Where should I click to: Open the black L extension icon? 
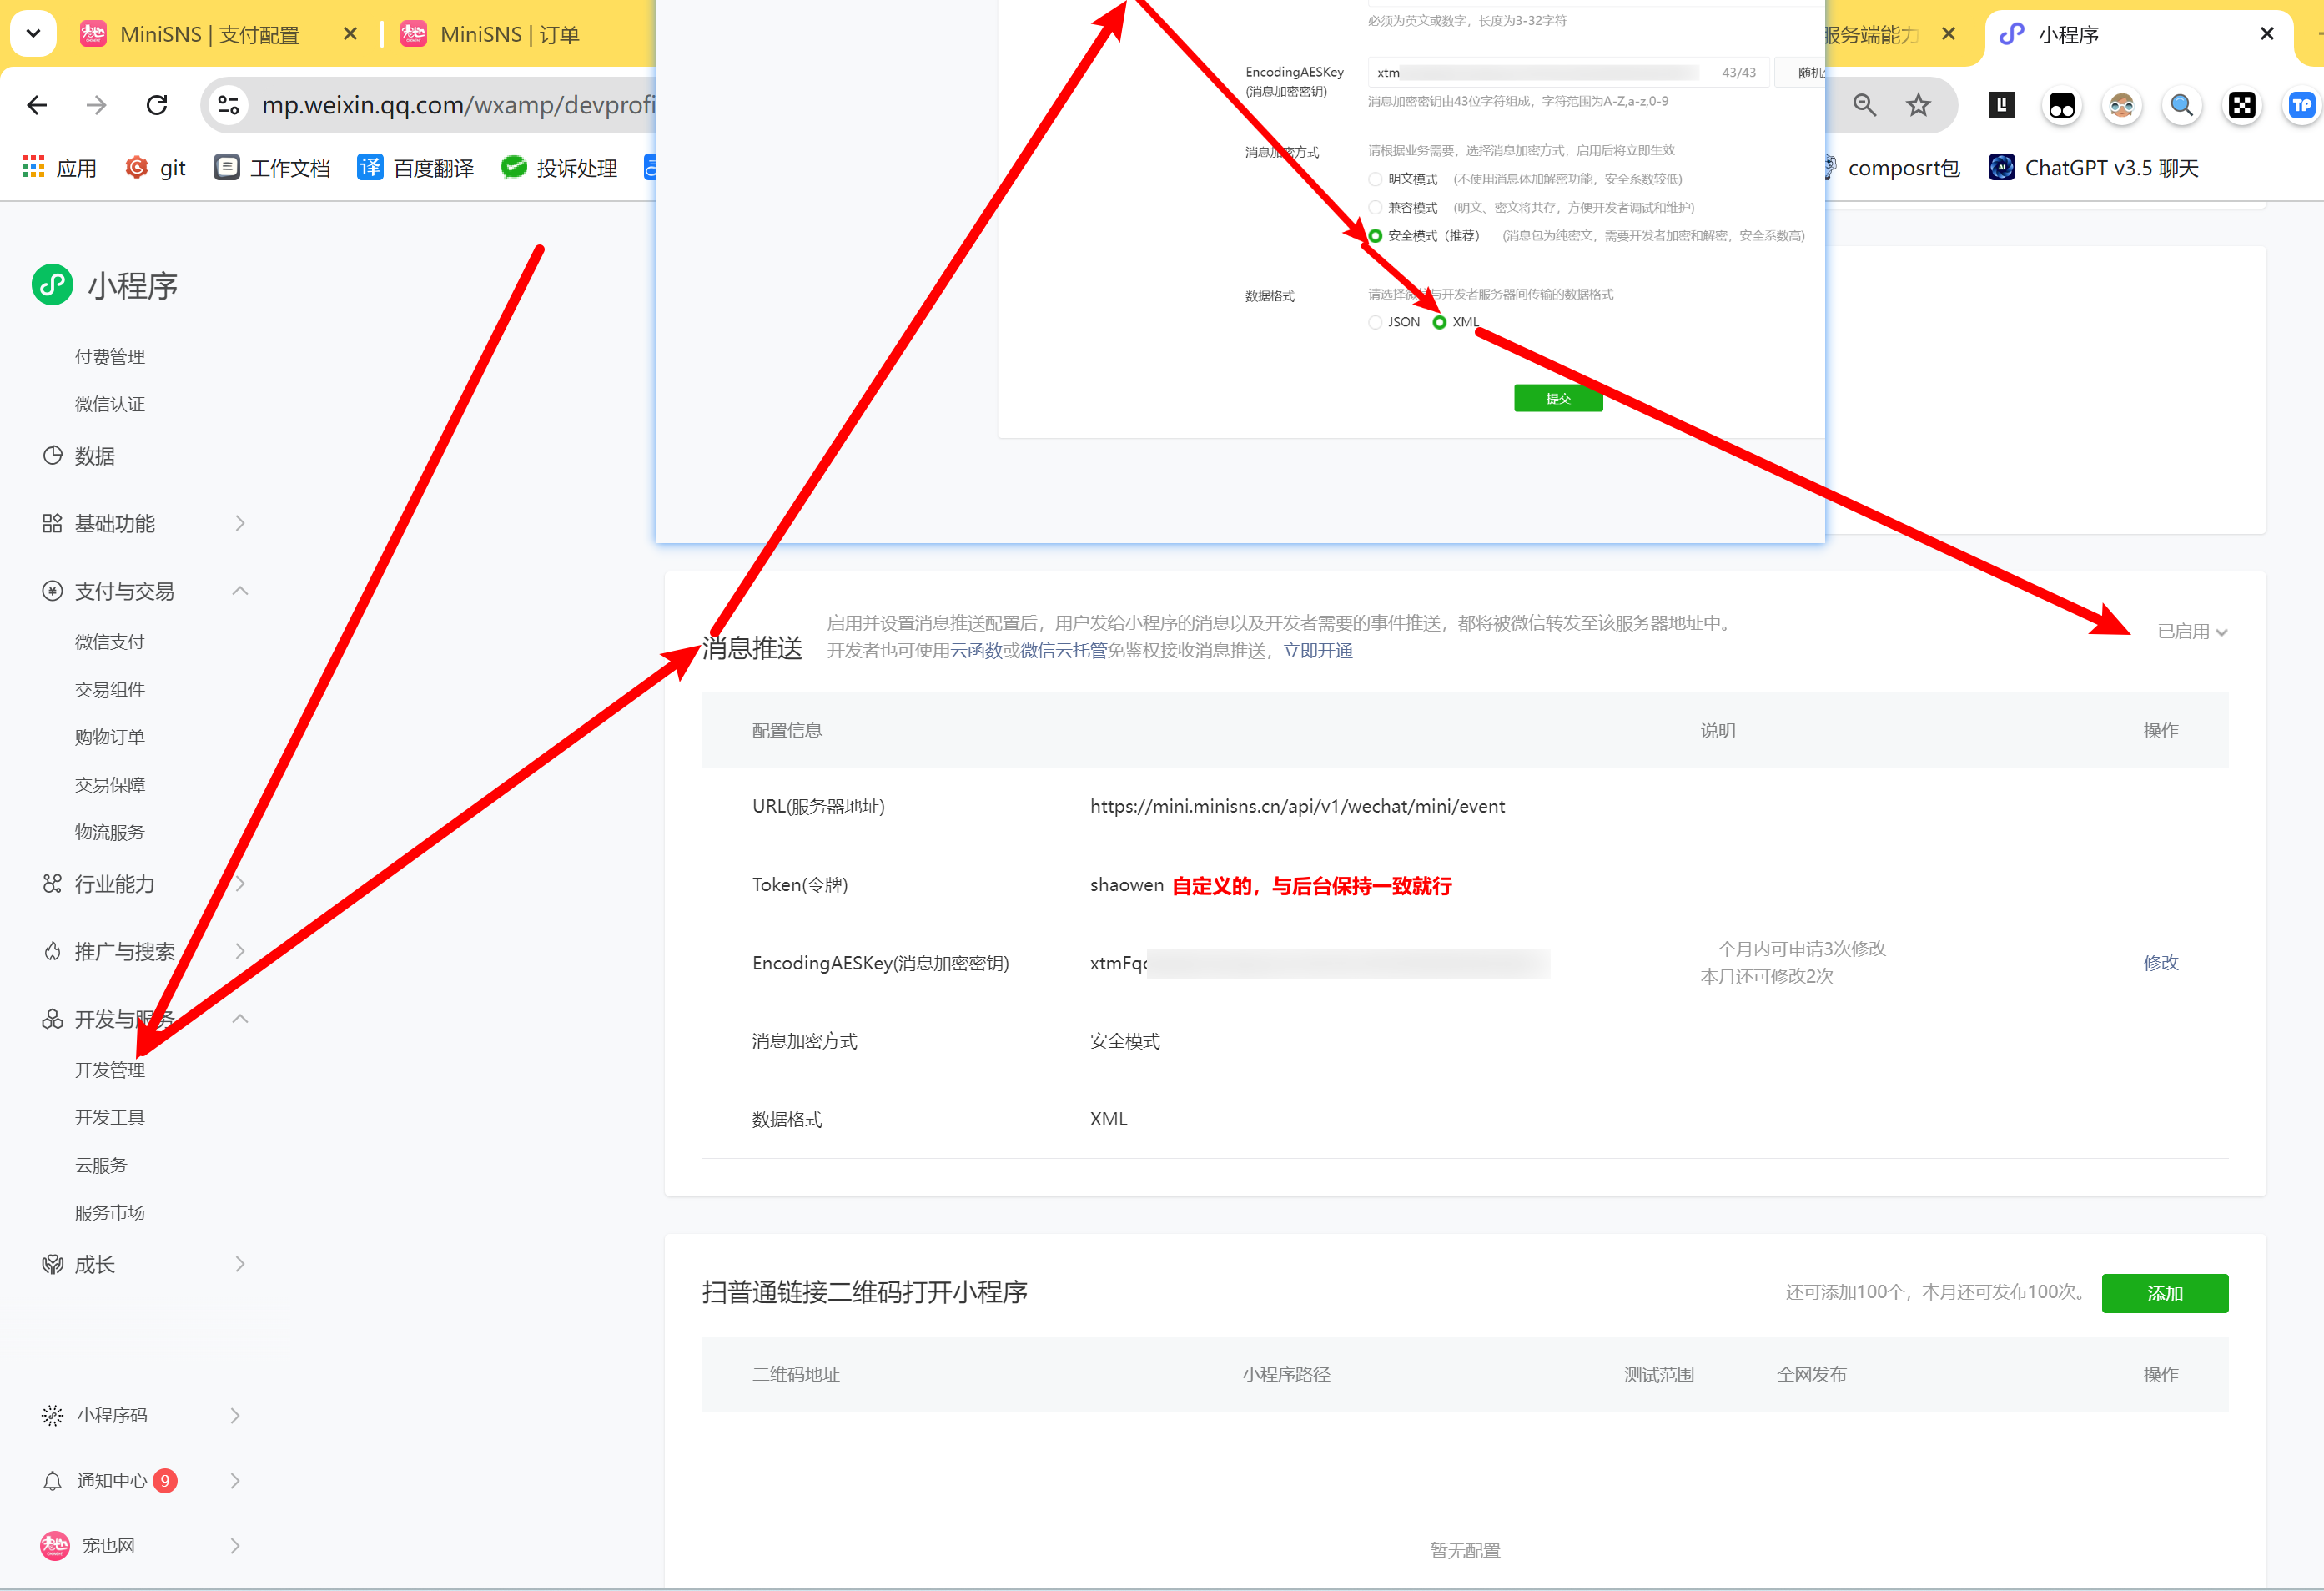coord(2002,105)
